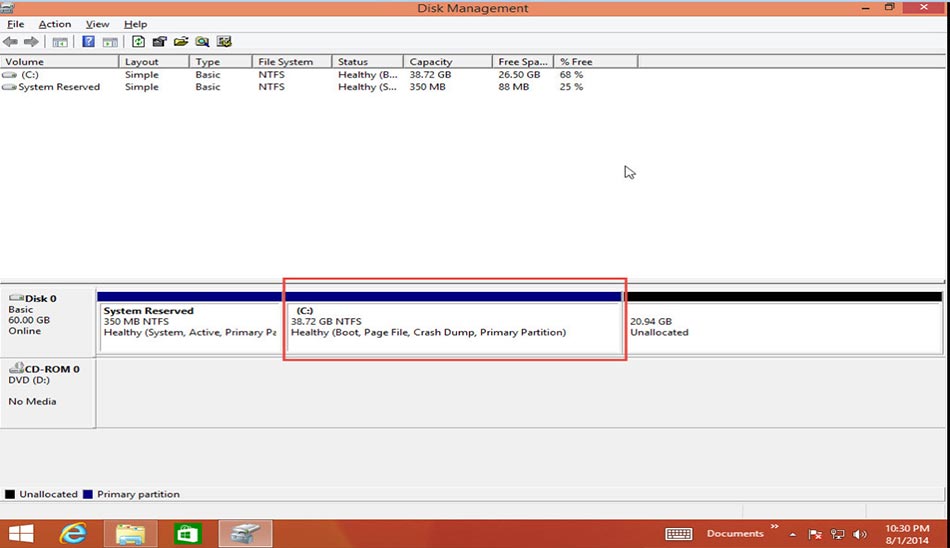Click the 38.72 GB capacity cell
This screenshot has height=548, width=950.
430,75
